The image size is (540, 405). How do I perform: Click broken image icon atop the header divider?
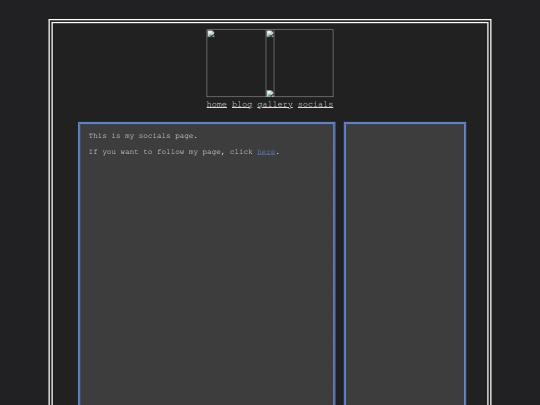tap(270, 34)
